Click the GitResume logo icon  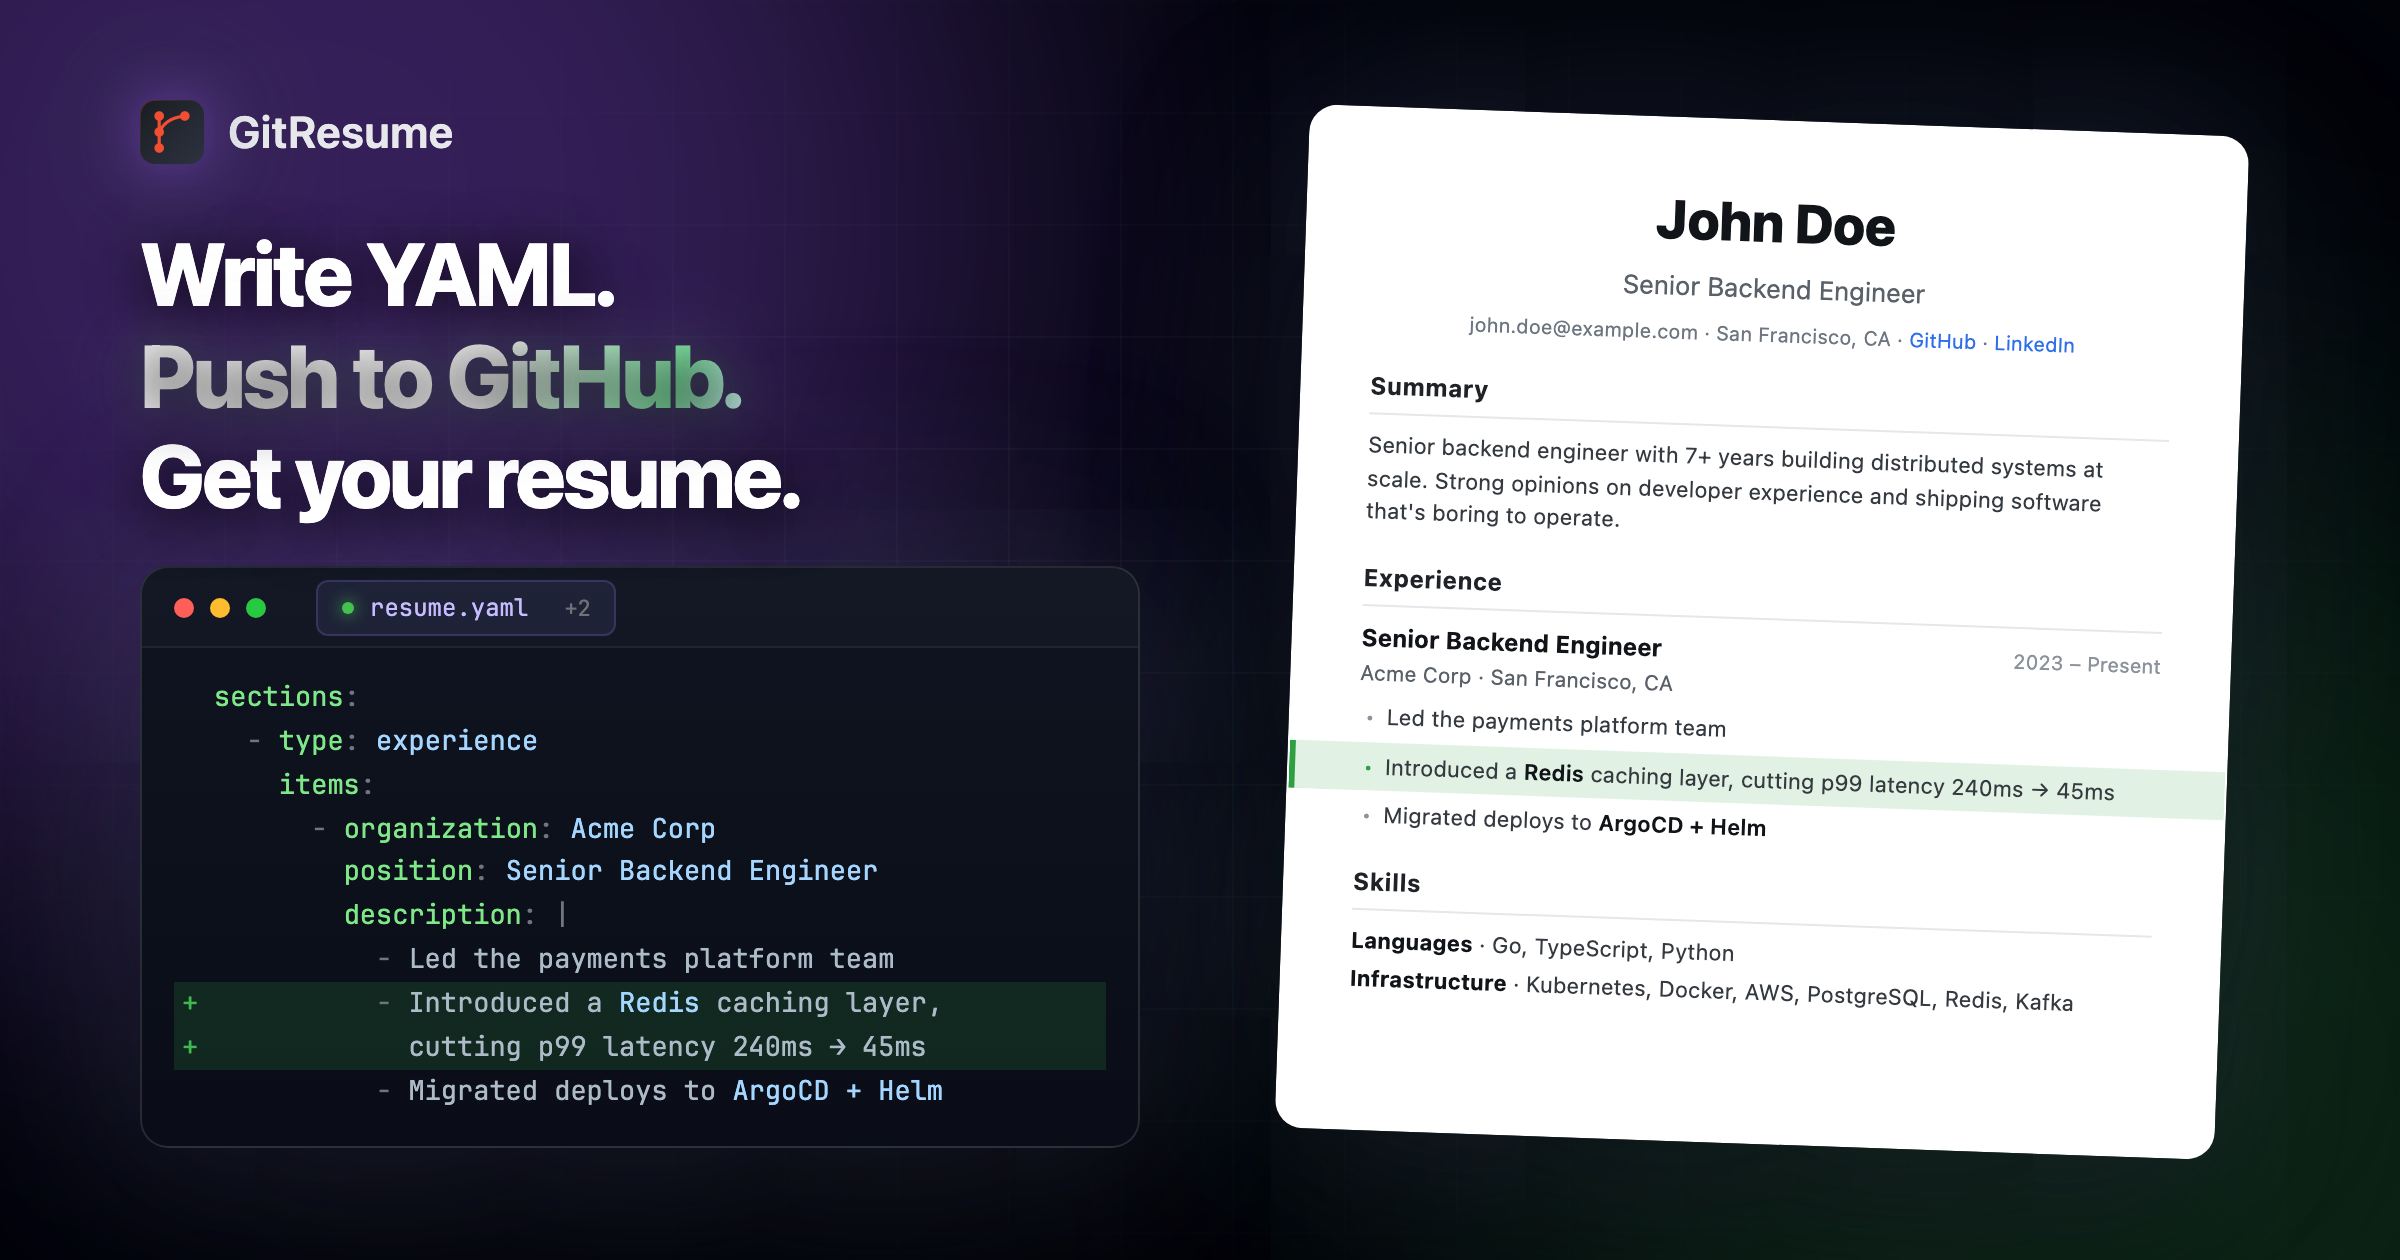click(x=172, y=132)
